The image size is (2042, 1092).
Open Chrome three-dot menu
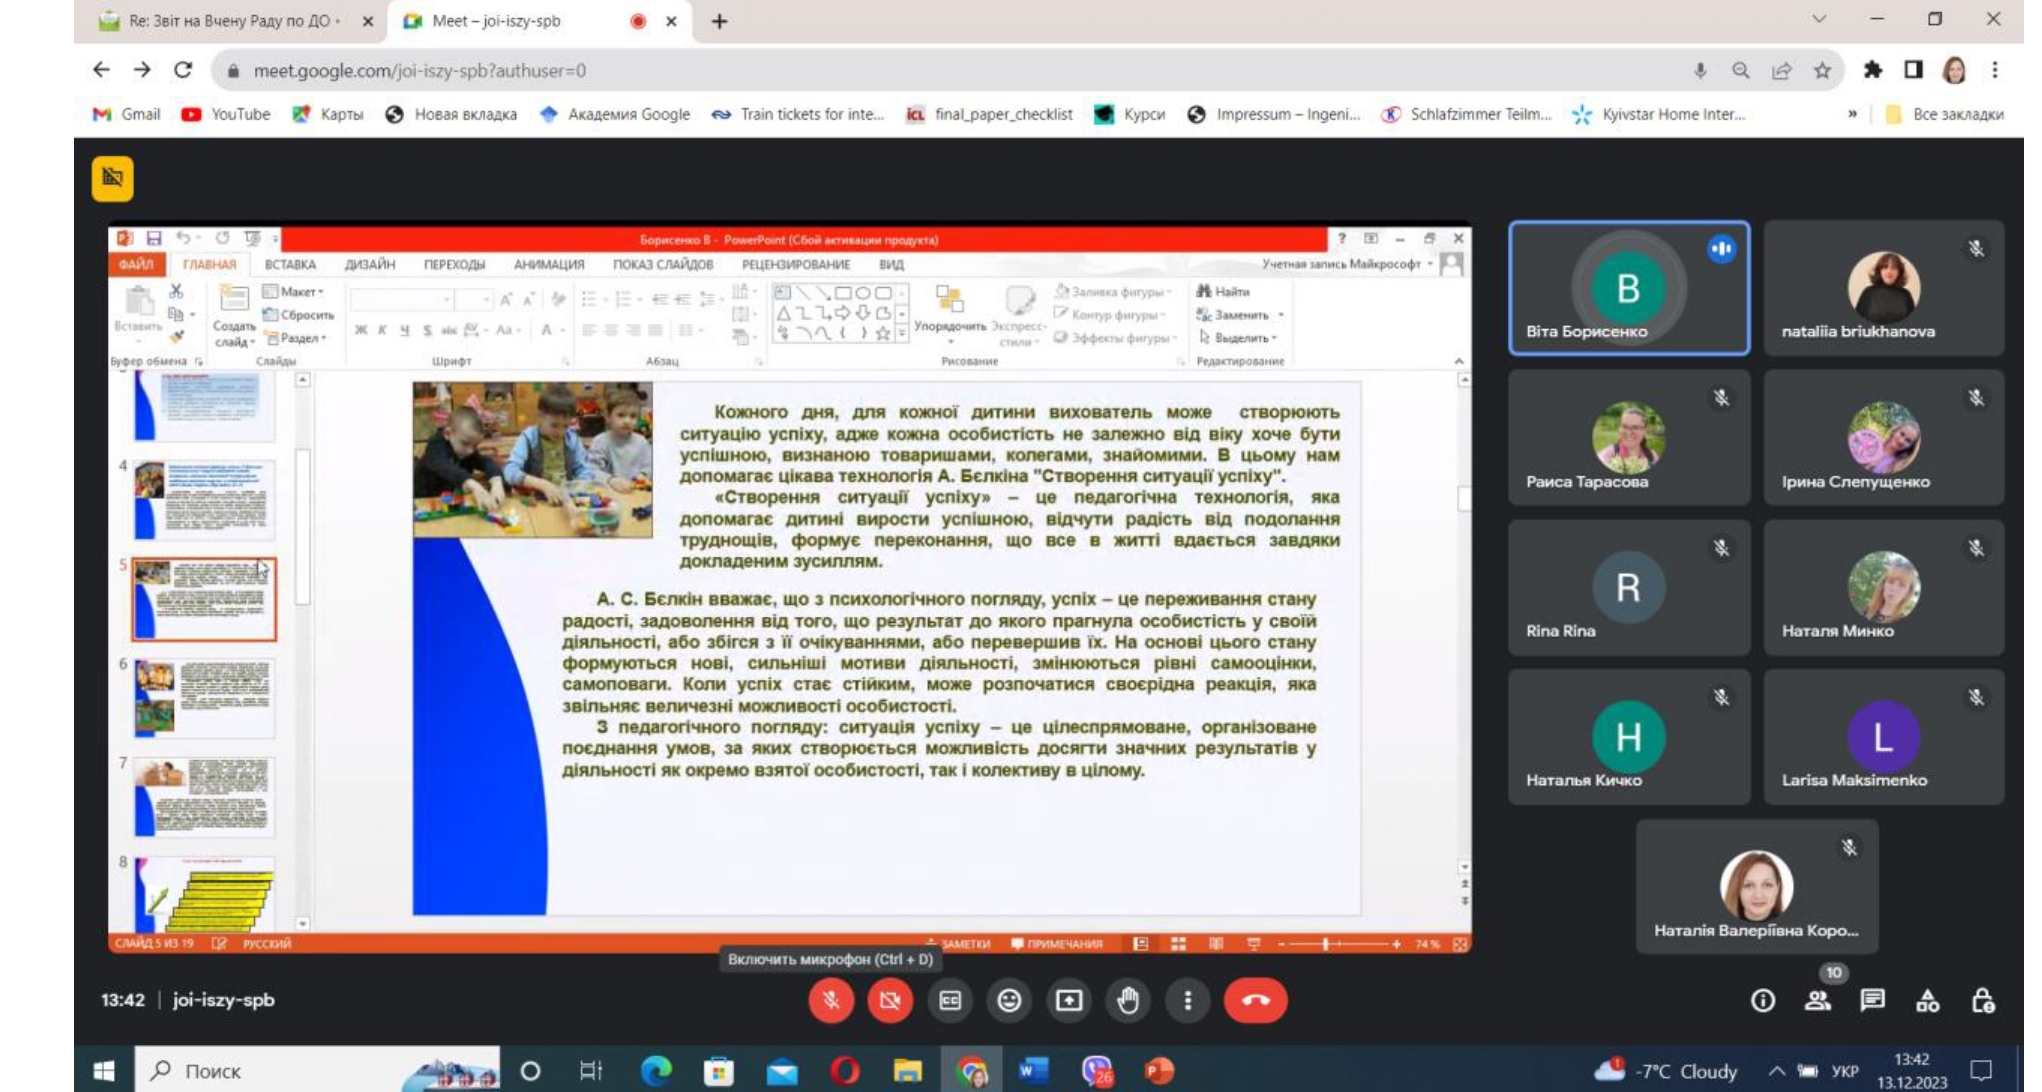tap(1994, 70)
